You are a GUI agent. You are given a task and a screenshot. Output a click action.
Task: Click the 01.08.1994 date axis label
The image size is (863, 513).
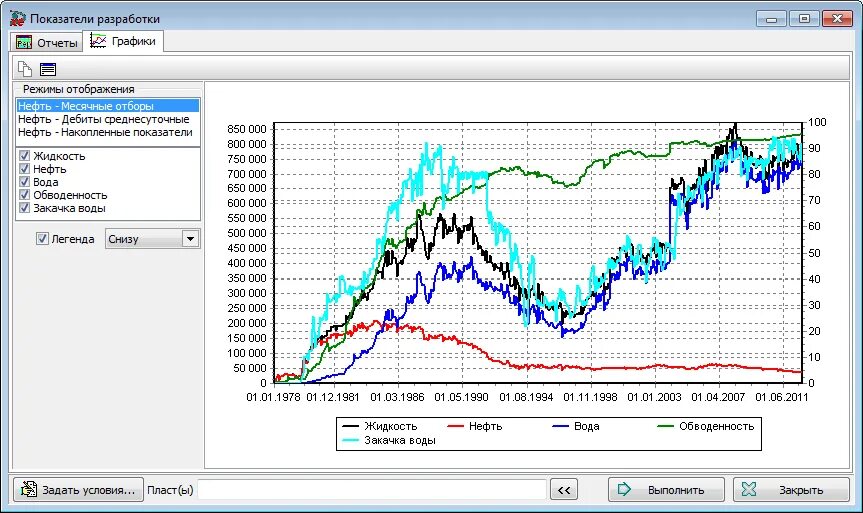coord(526,397)
